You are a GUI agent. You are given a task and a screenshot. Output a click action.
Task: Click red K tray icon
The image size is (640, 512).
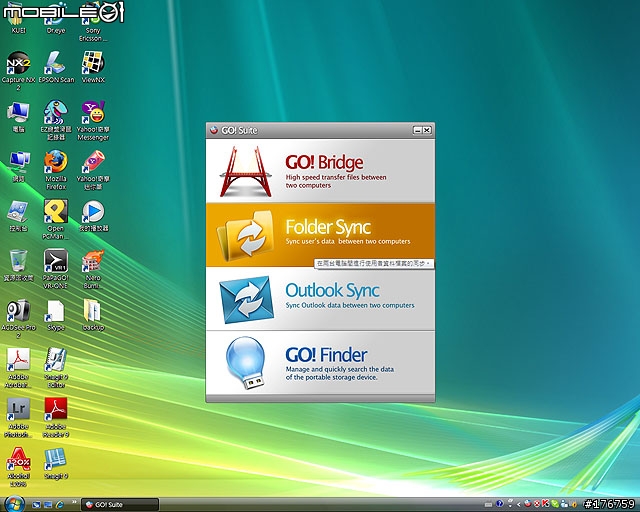(x=545, y=504)
